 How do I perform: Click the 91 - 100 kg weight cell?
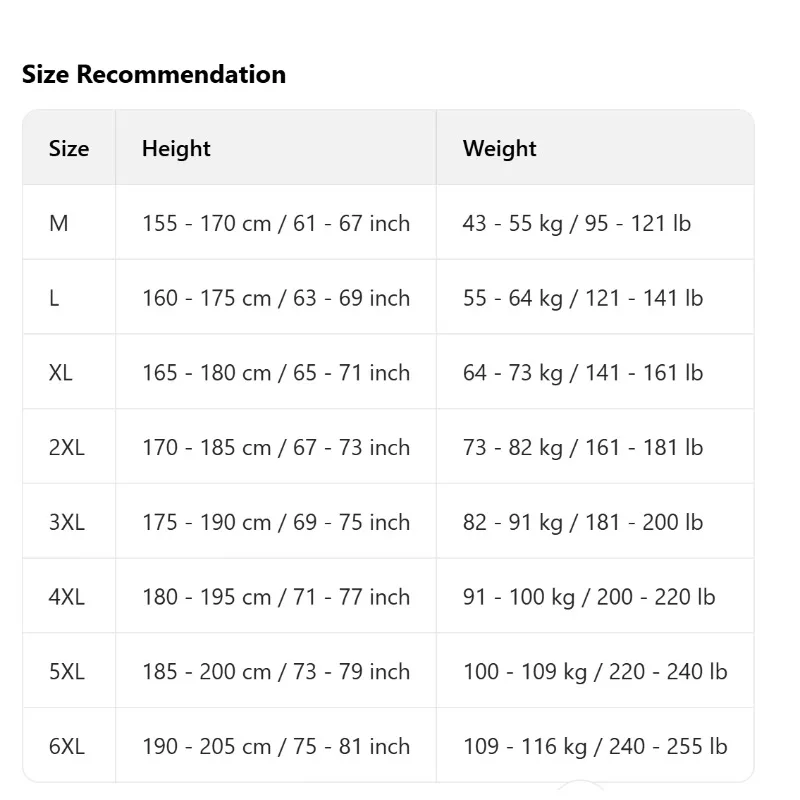pyautogui.click(x=589, y=597)
